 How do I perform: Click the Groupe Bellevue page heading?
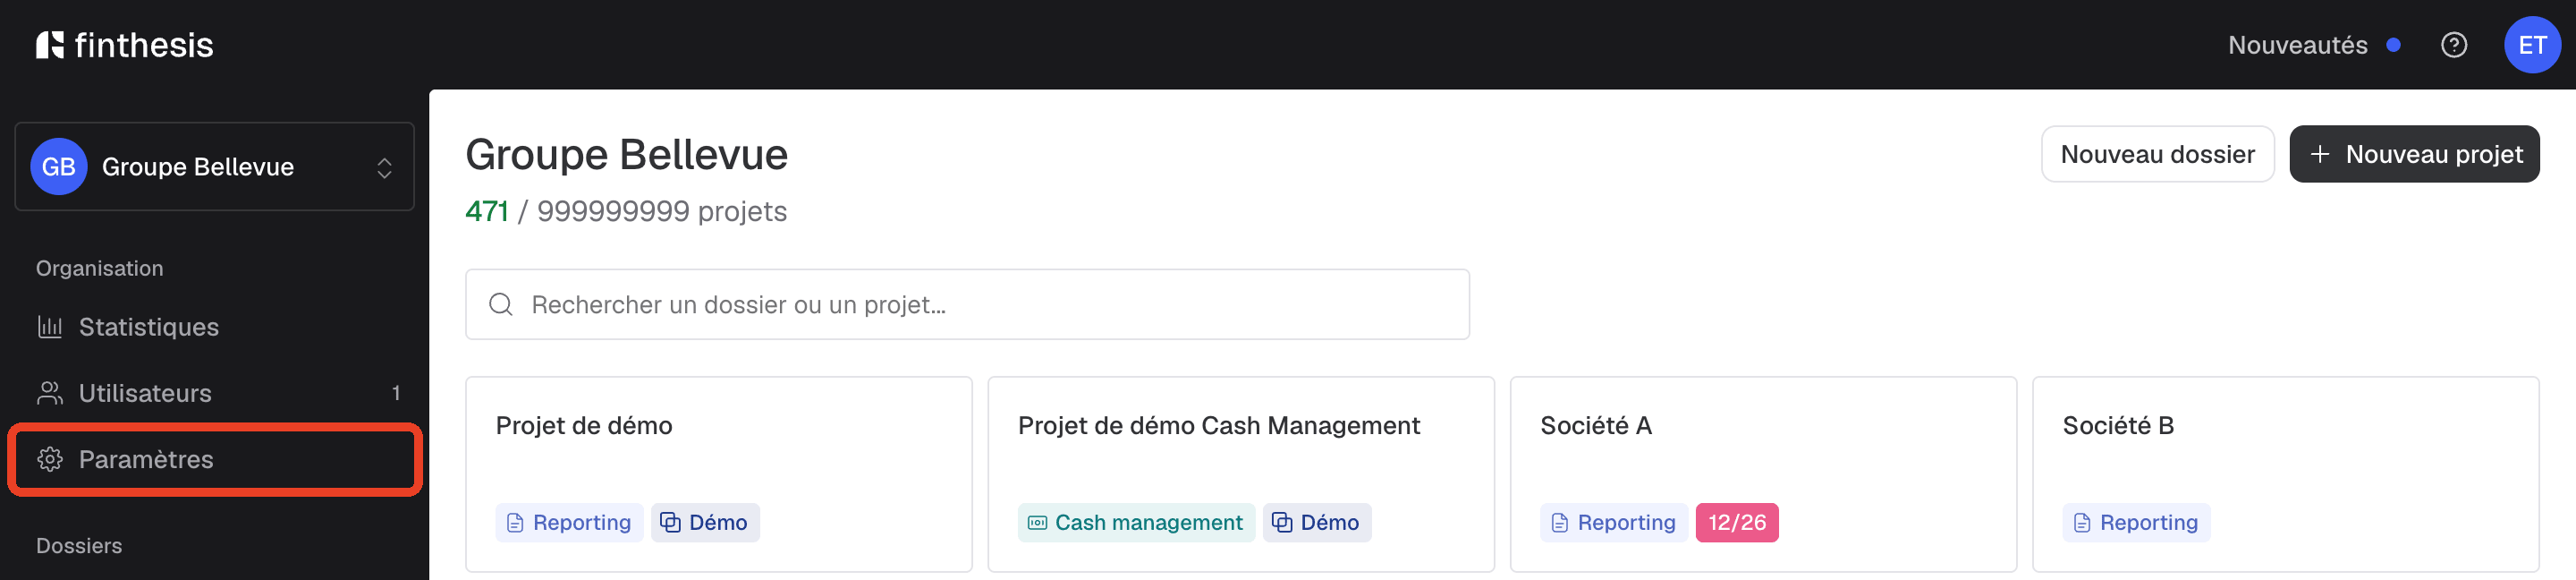pyautogui.click(x=626, y=154)
